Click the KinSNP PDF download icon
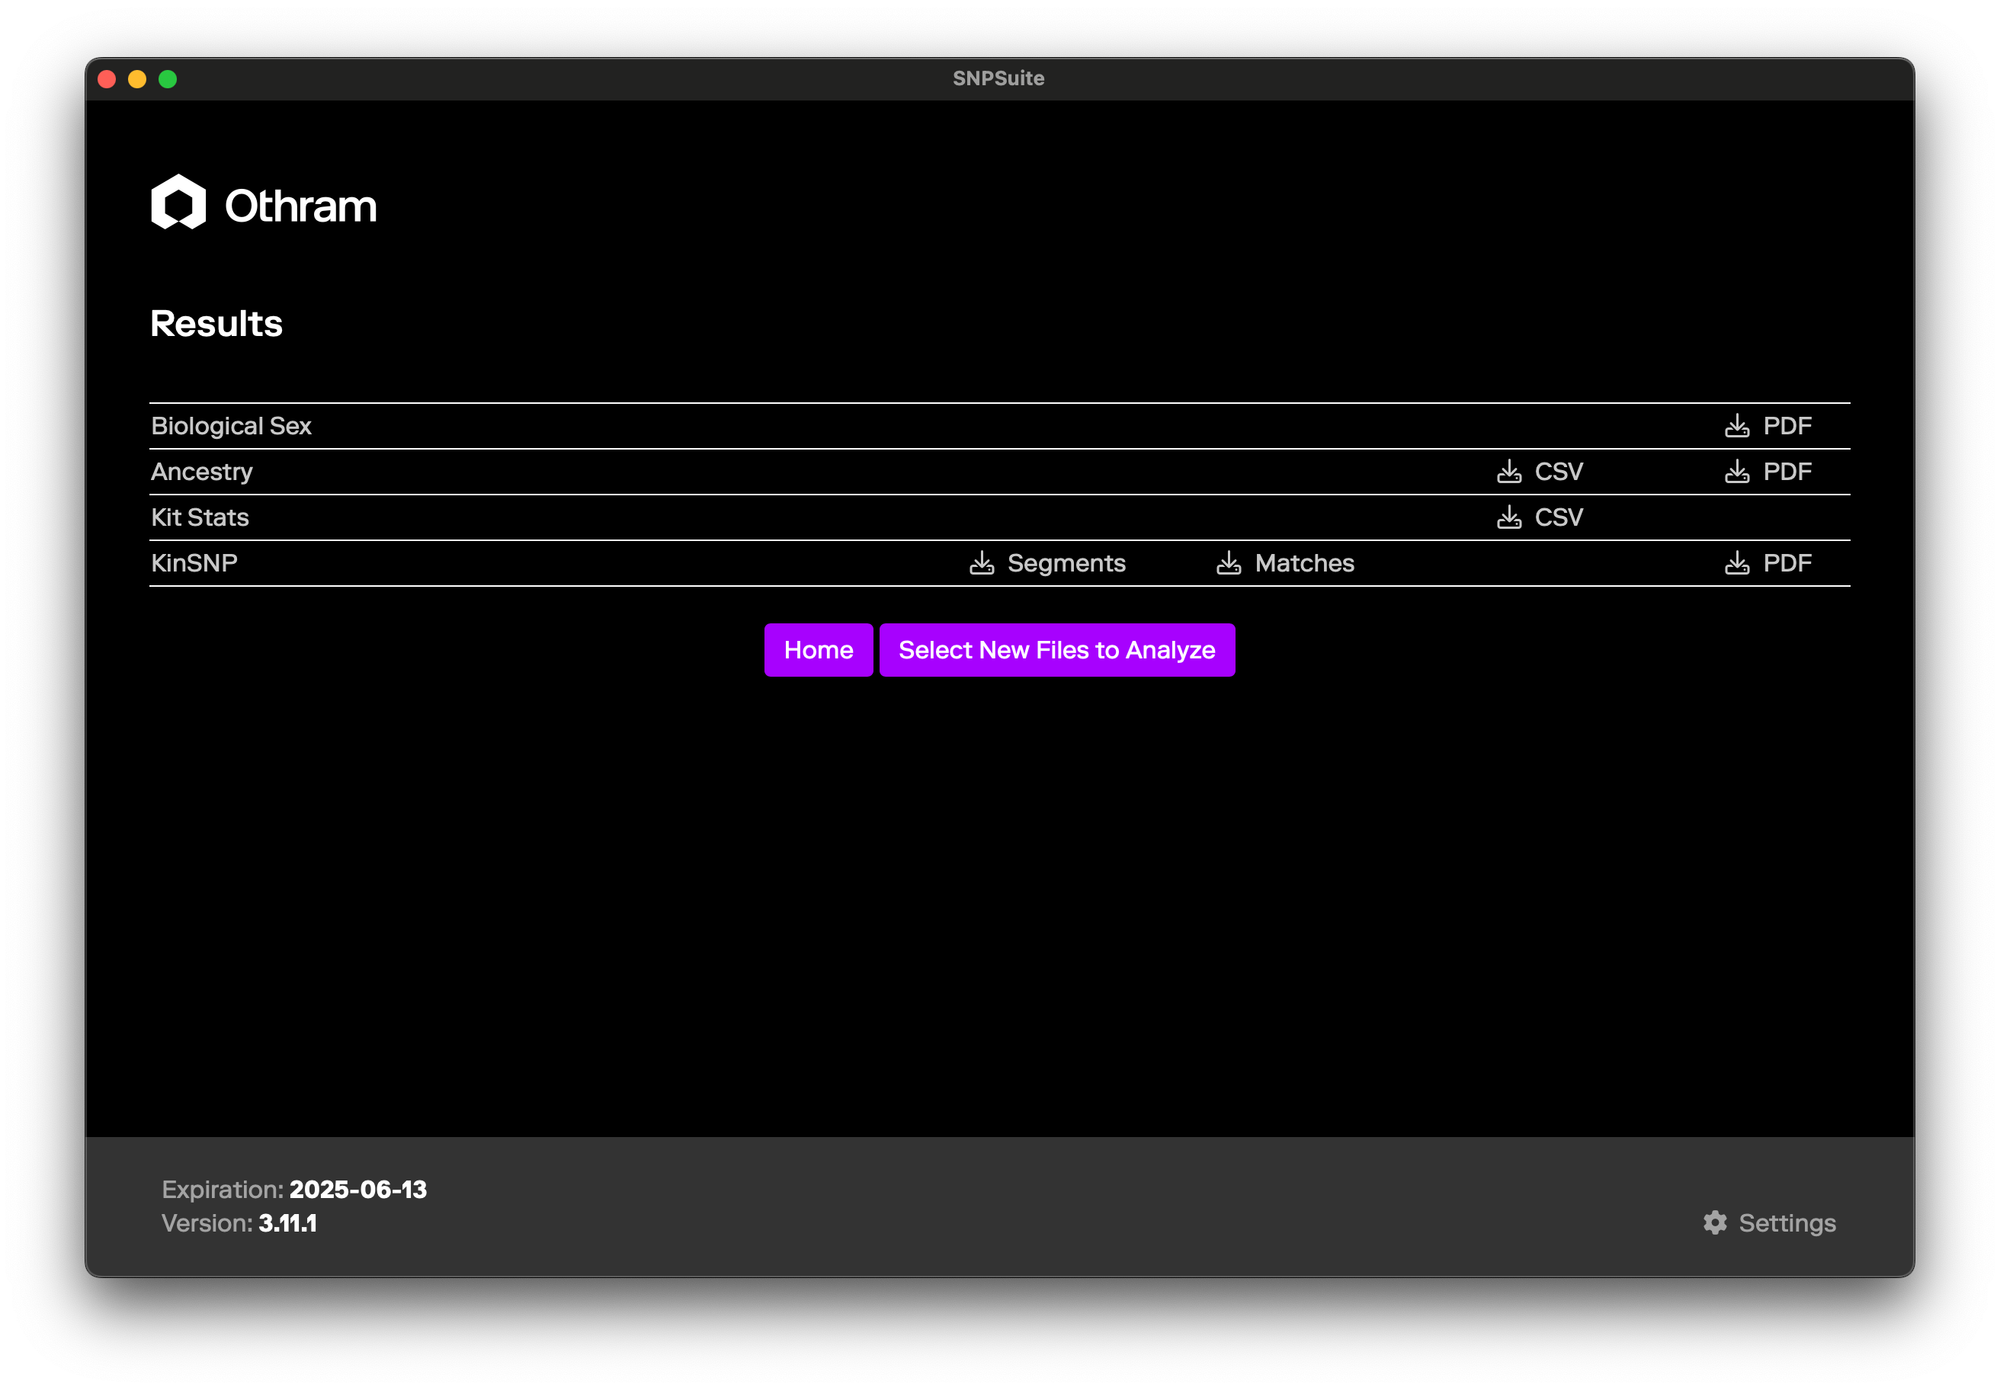Image resolution: width=2000 pixels, height=1390 pixels. [x=1737, y=563]
